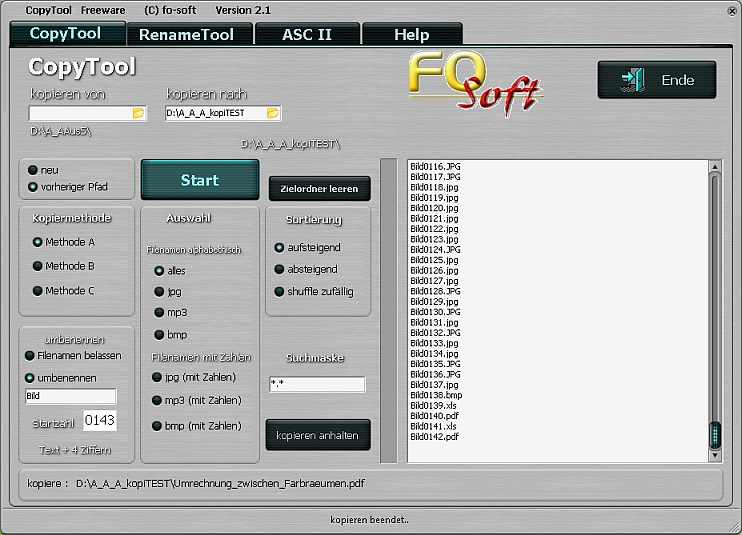Open folder browser for 'kopieren von'

(138, 113)
